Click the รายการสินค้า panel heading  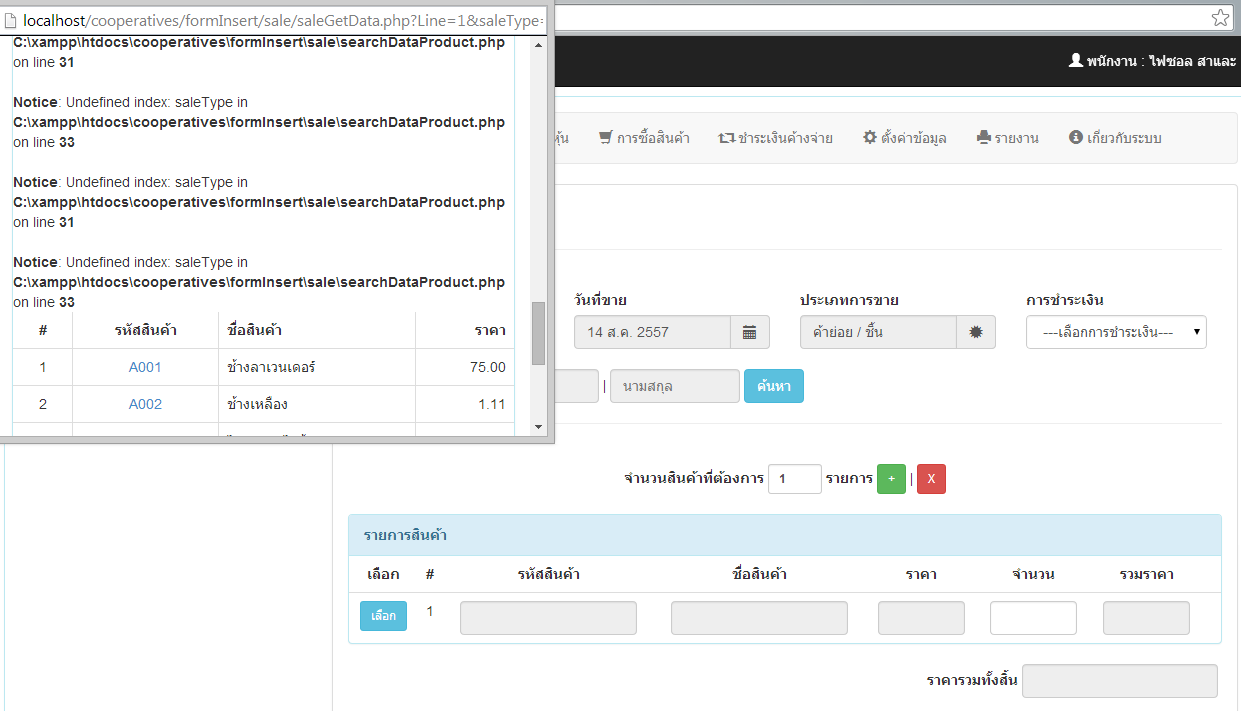785,535
